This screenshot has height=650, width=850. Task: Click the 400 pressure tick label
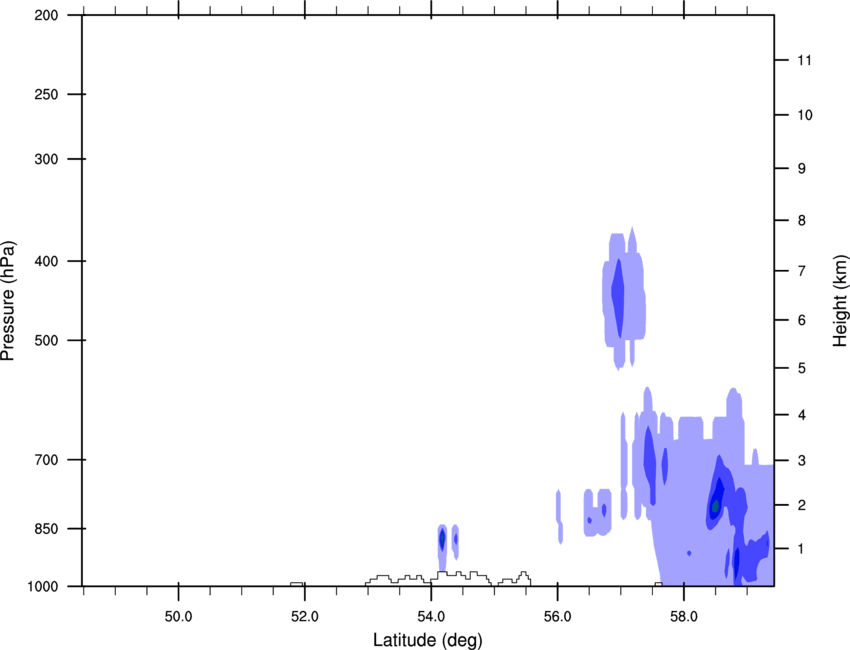[46, 261]
